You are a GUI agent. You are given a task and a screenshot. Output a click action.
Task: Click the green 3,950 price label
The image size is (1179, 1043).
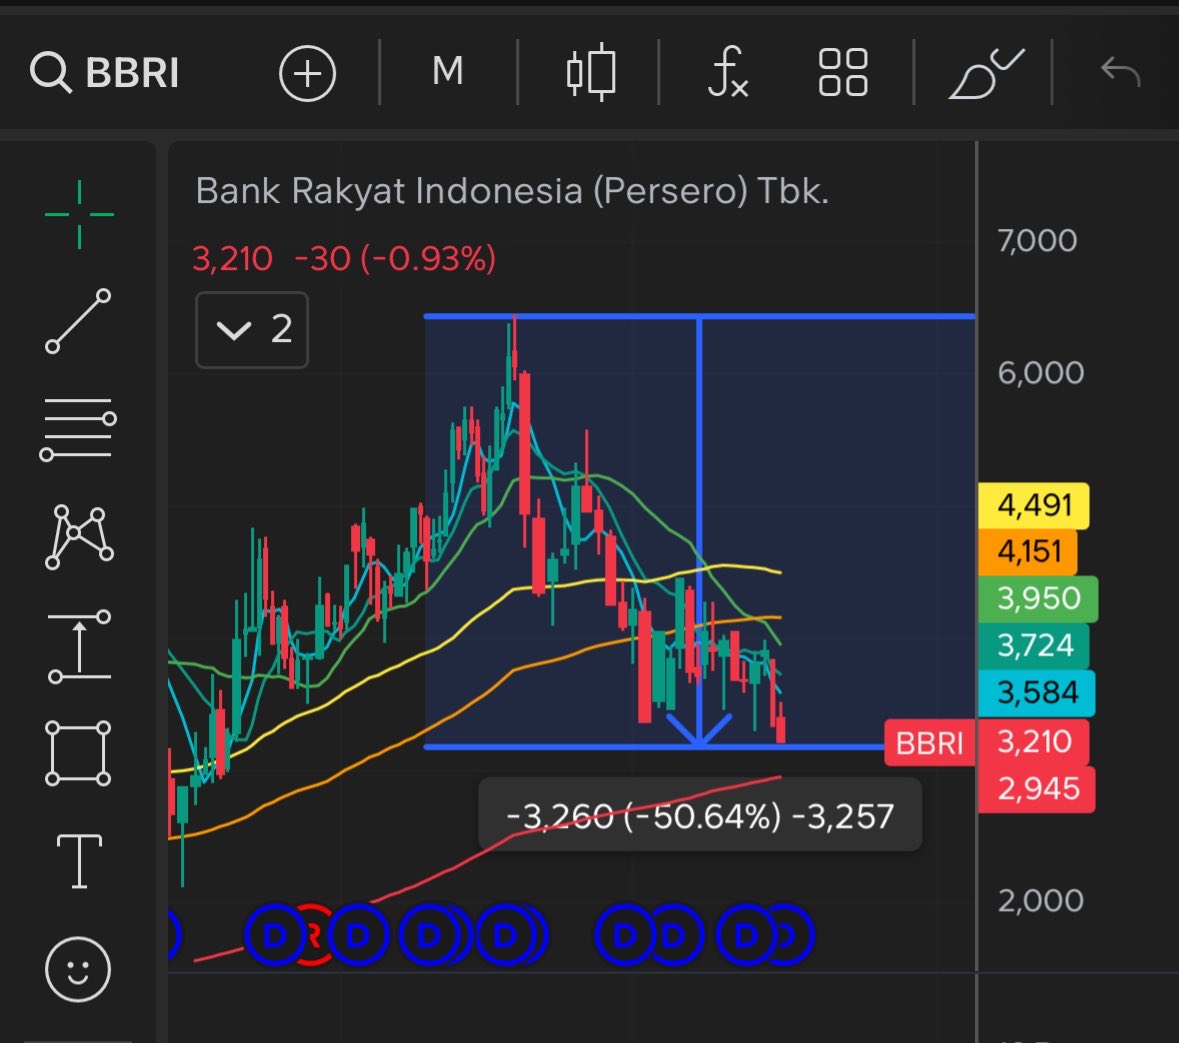click(x=1038, y=599)
